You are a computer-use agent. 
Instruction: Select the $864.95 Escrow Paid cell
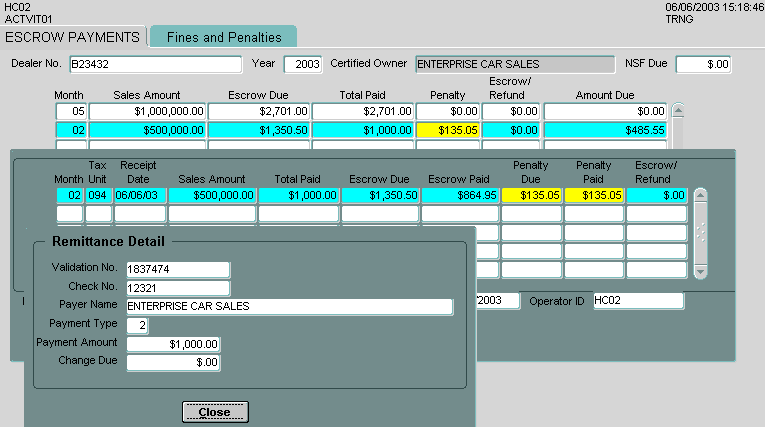pyautogui.click(x=460, y=195)
